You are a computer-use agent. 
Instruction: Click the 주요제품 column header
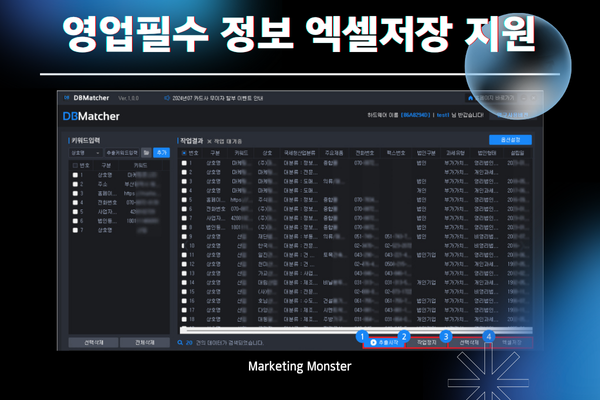click(x=334, y=153)
